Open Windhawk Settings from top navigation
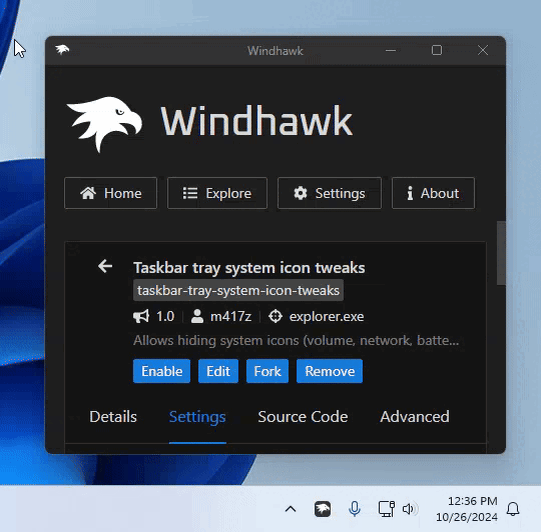 (329, 193)
